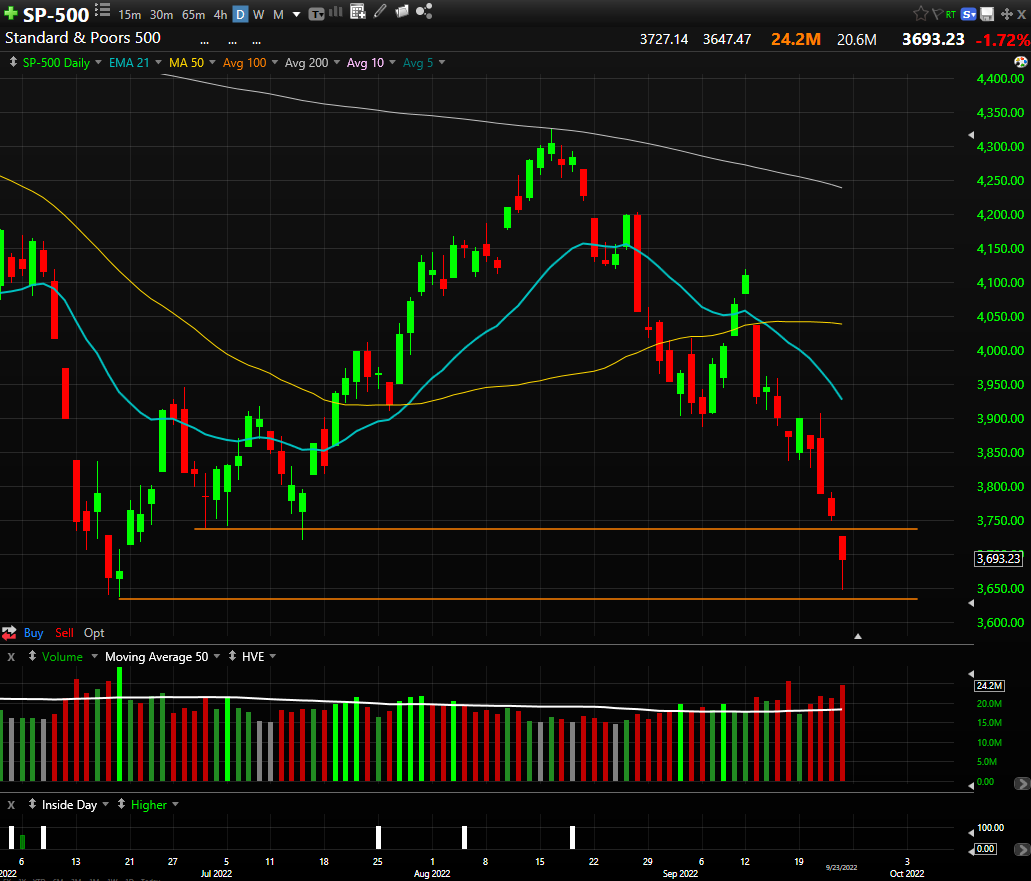
Task: Click the Buy button
Action: click(x=34, y=633)
